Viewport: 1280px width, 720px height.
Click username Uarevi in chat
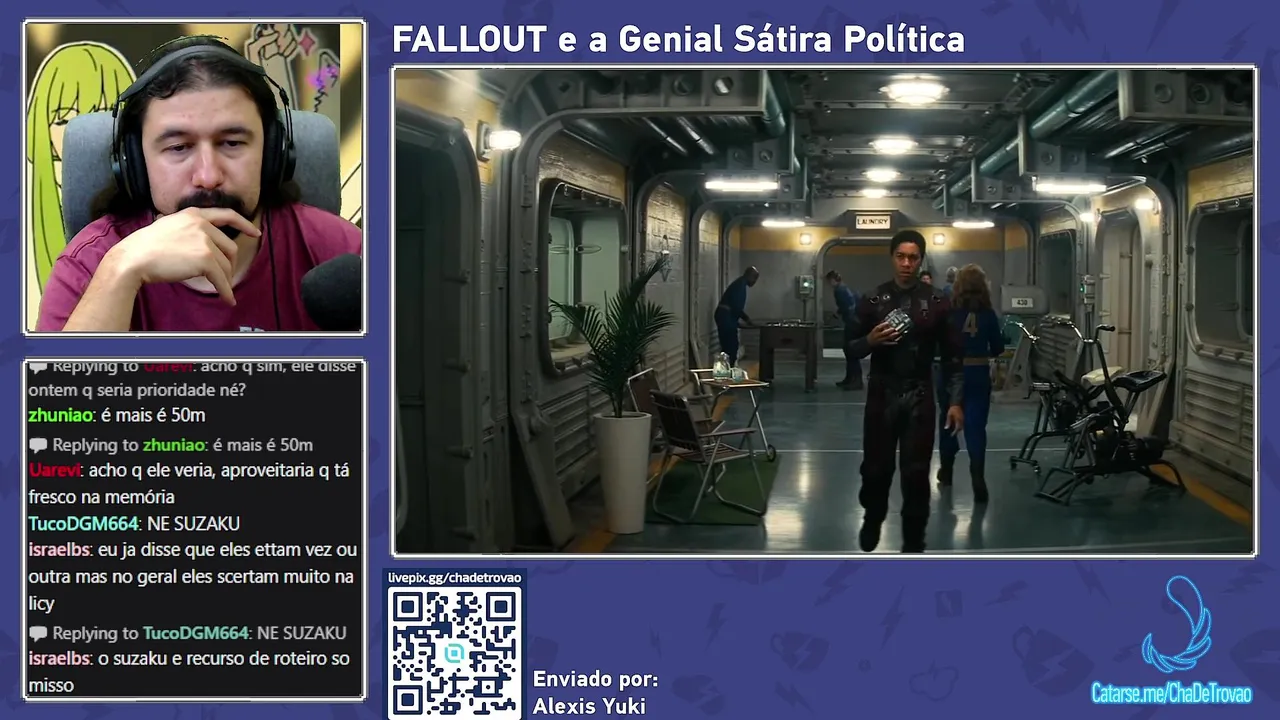[54, 470]
